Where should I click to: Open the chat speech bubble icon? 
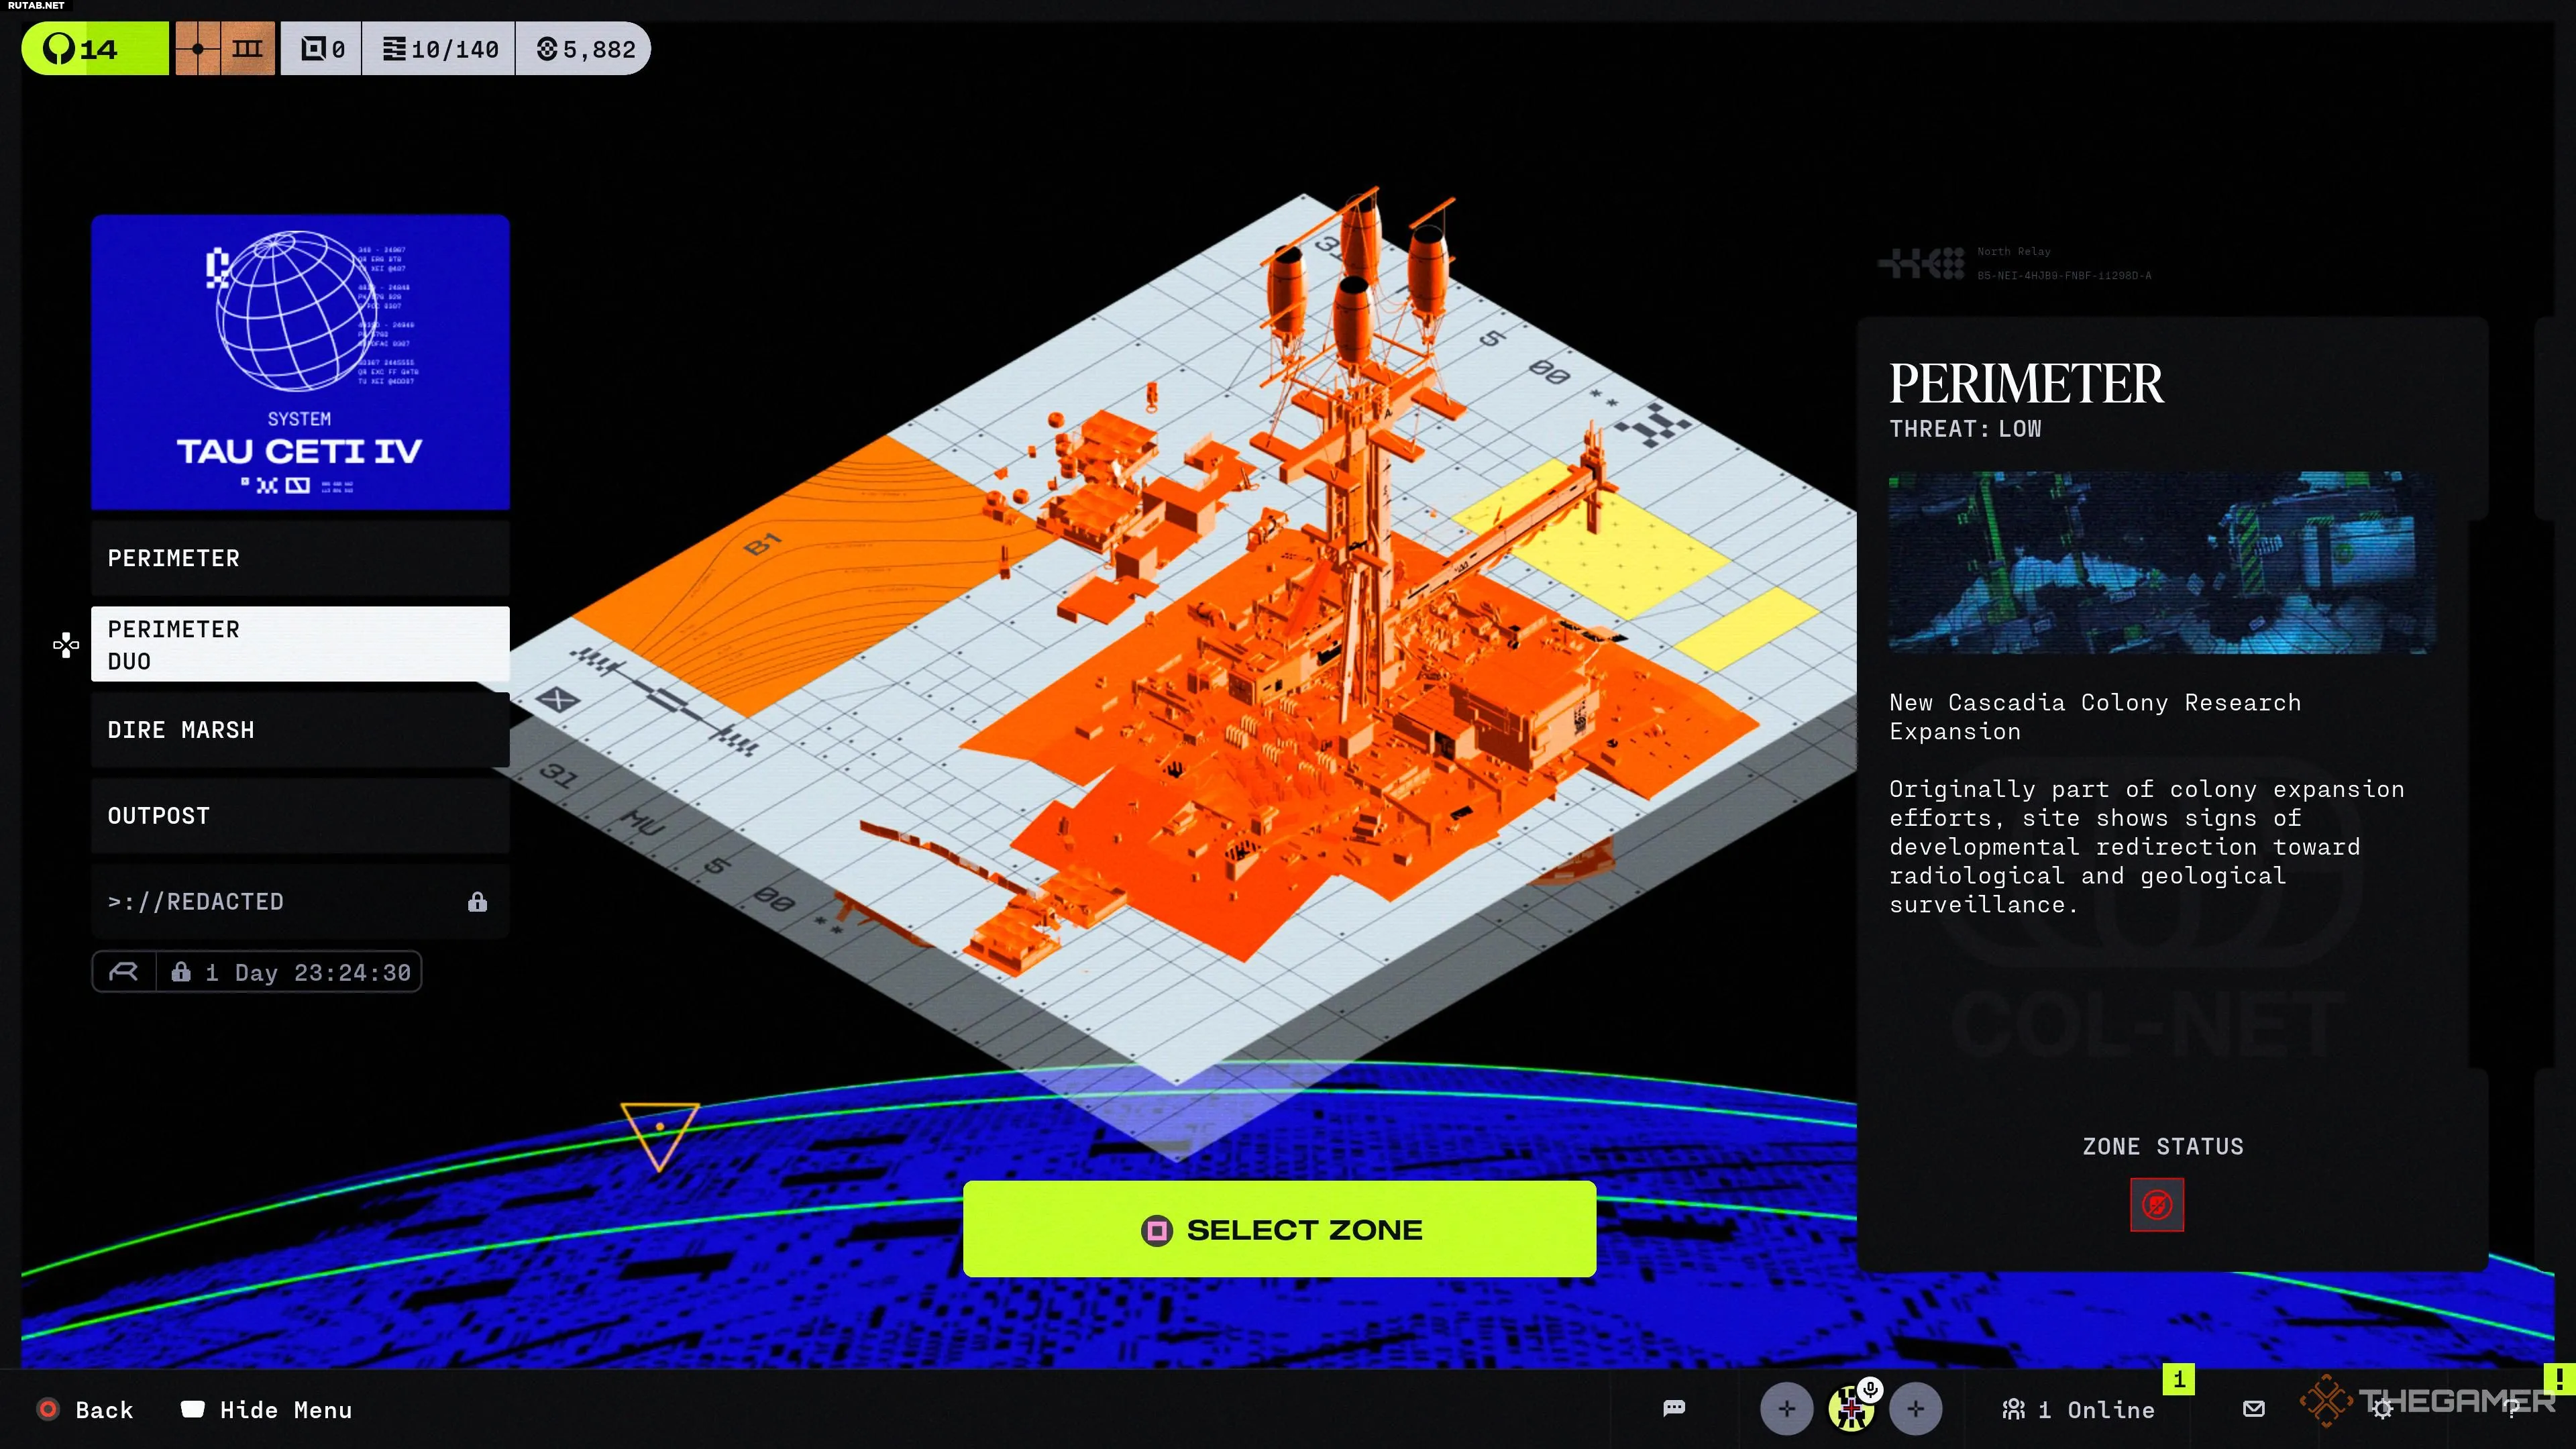point(1674,1408)
